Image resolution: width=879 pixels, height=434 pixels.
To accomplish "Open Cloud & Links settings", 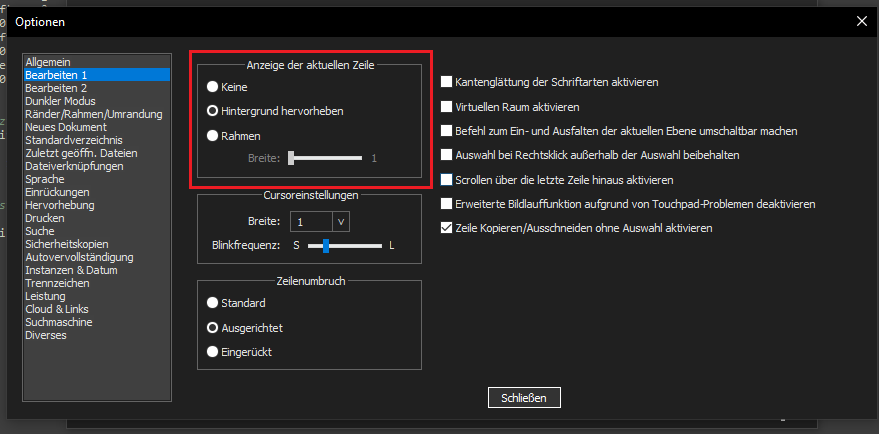I will pyautogui.click(x=97, y=310).
